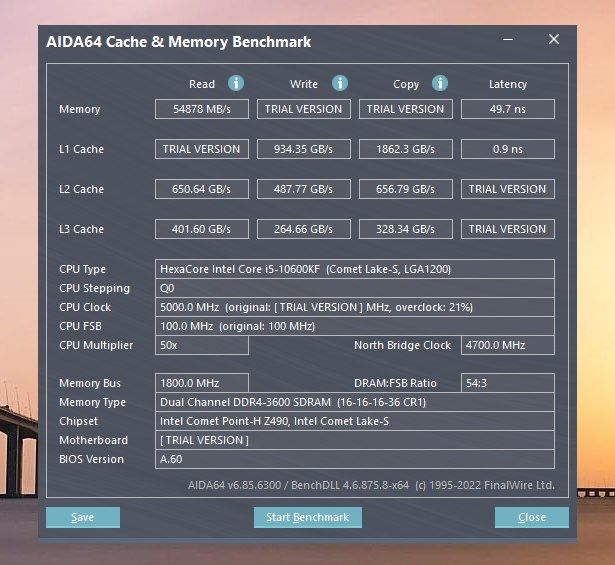Click the Chipset label
Screen dimensions: 615x565
(78, 421)
